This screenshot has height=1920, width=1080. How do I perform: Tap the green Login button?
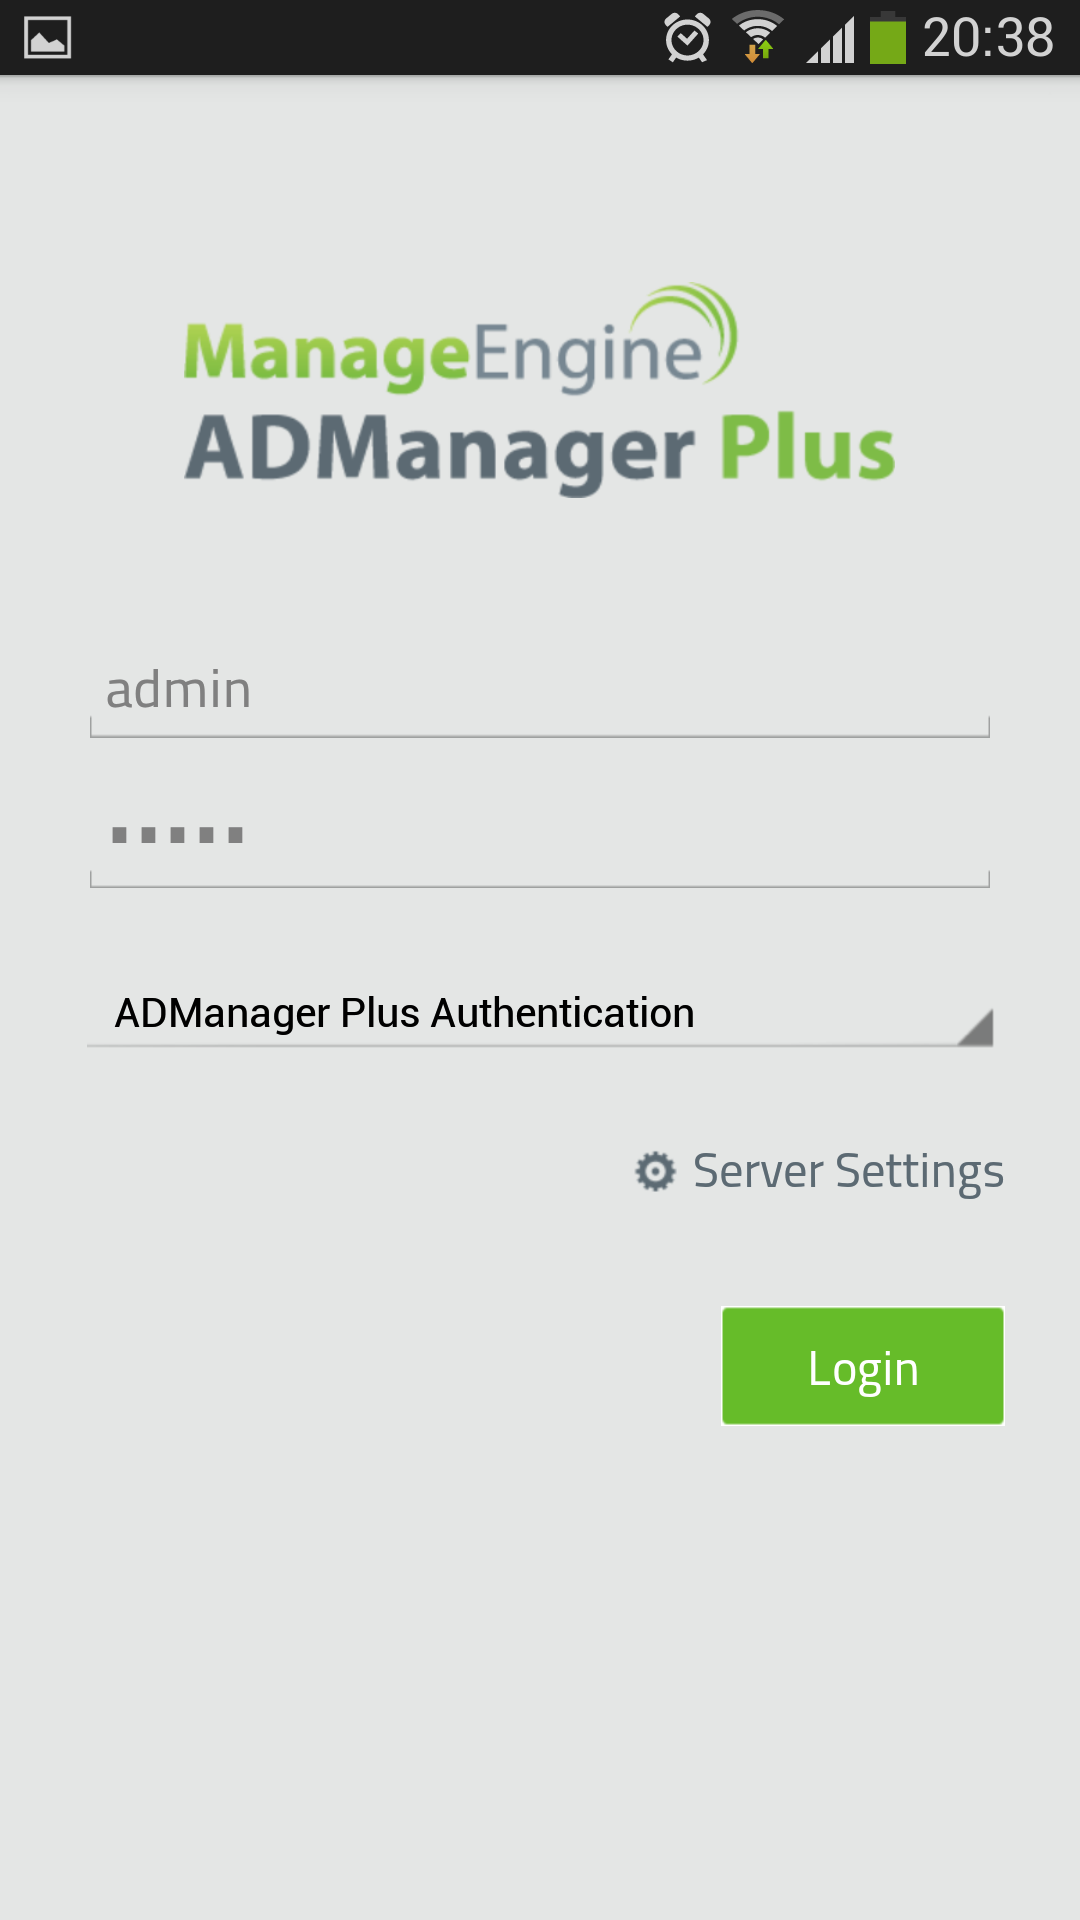click(863, 1366)
